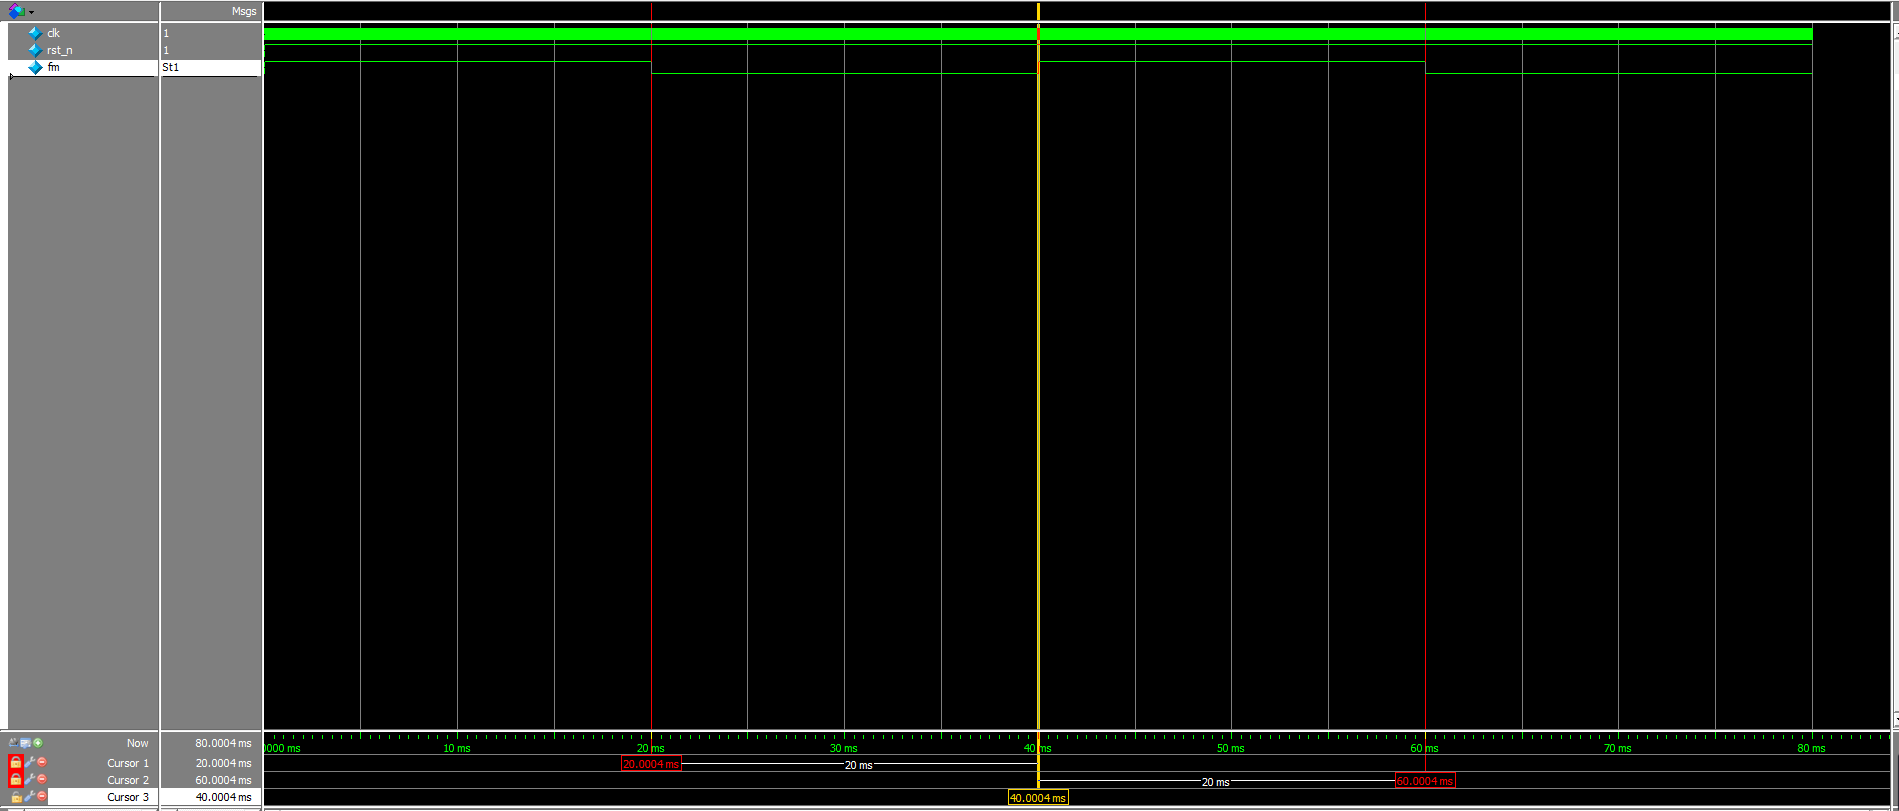
Task: Toggle the lock on Cursor 2
Action: coord(15,779)
